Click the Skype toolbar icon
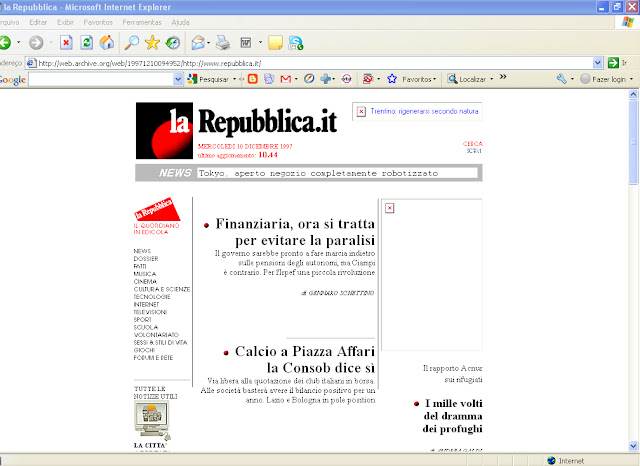This screenshot has height=466, width=640. [x=296, y=42]
